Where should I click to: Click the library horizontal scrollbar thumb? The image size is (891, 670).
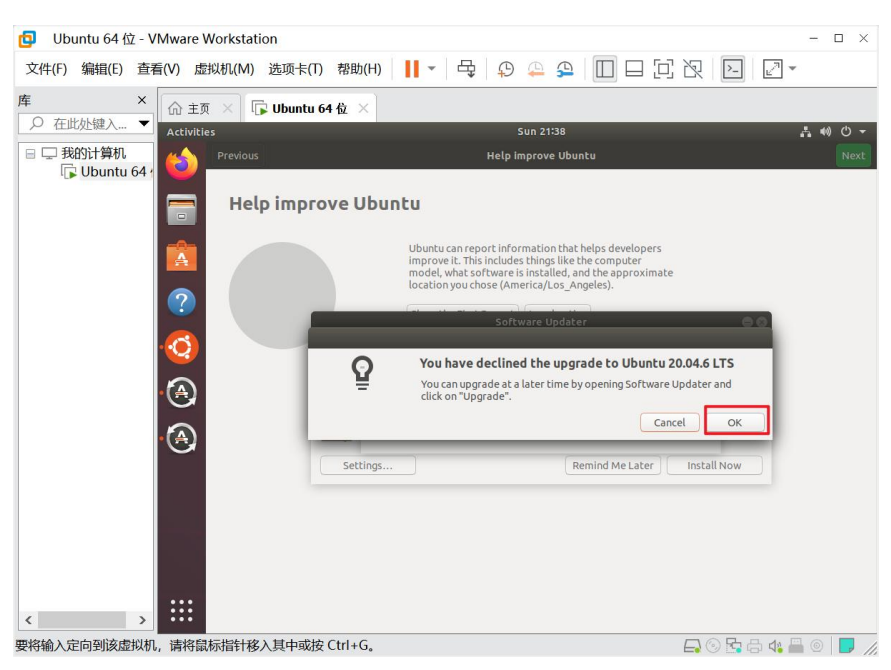click(x=82, y=619)
